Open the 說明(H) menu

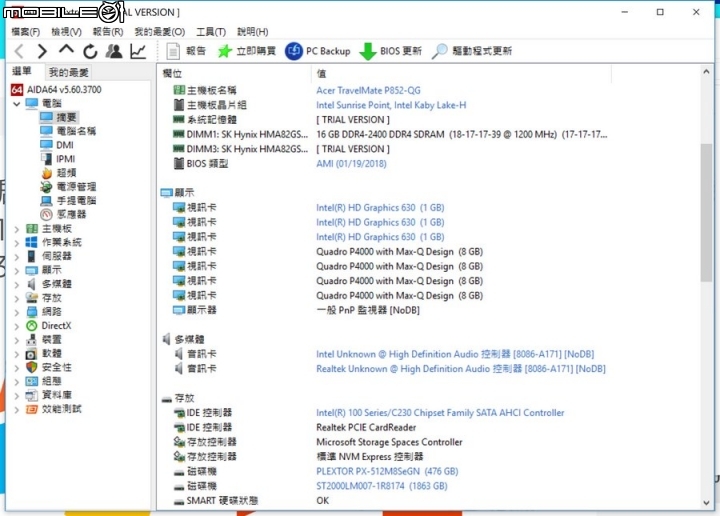[253, 32]
